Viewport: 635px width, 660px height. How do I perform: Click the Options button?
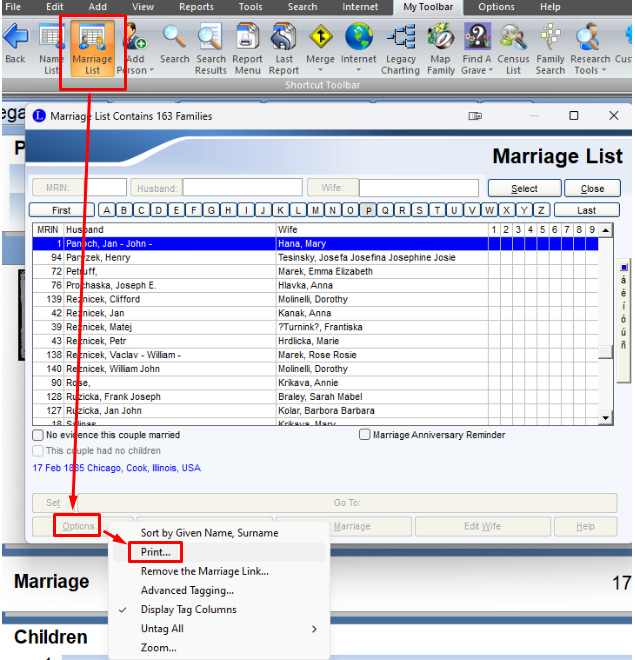tap(78, 526)
